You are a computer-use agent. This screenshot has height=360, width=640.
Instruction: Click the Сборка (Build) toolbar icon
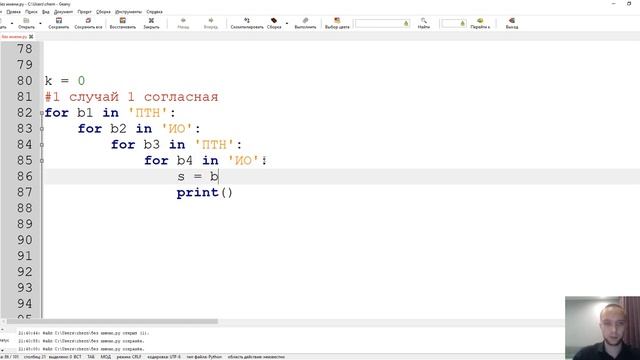pyautogui.click(x=274, y=23)
